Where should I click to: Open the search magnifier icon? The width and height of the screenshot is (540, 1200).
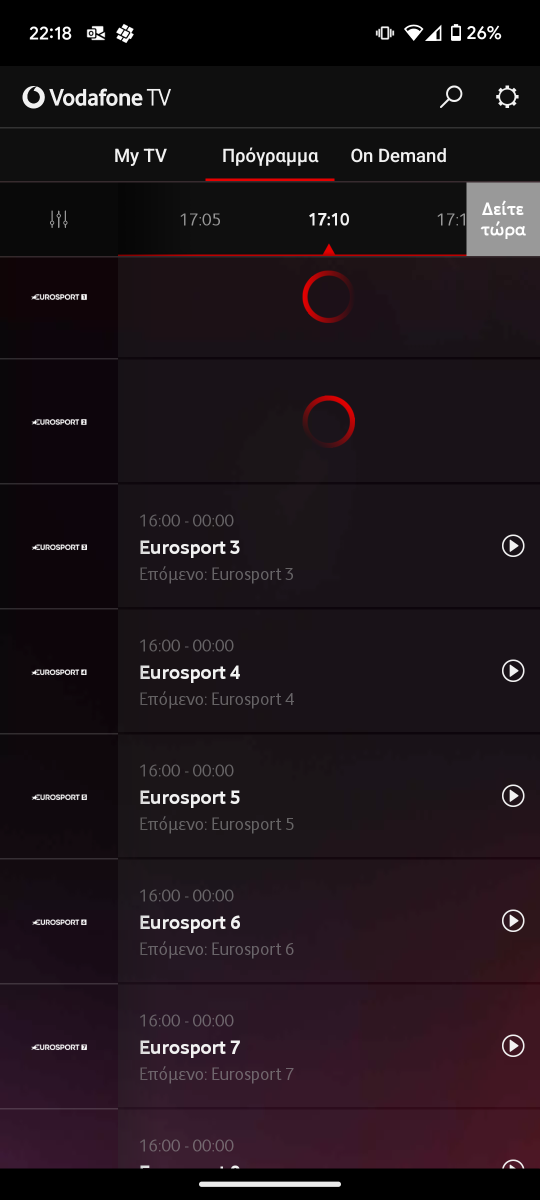pyautogui.click(x=451, y=97)
